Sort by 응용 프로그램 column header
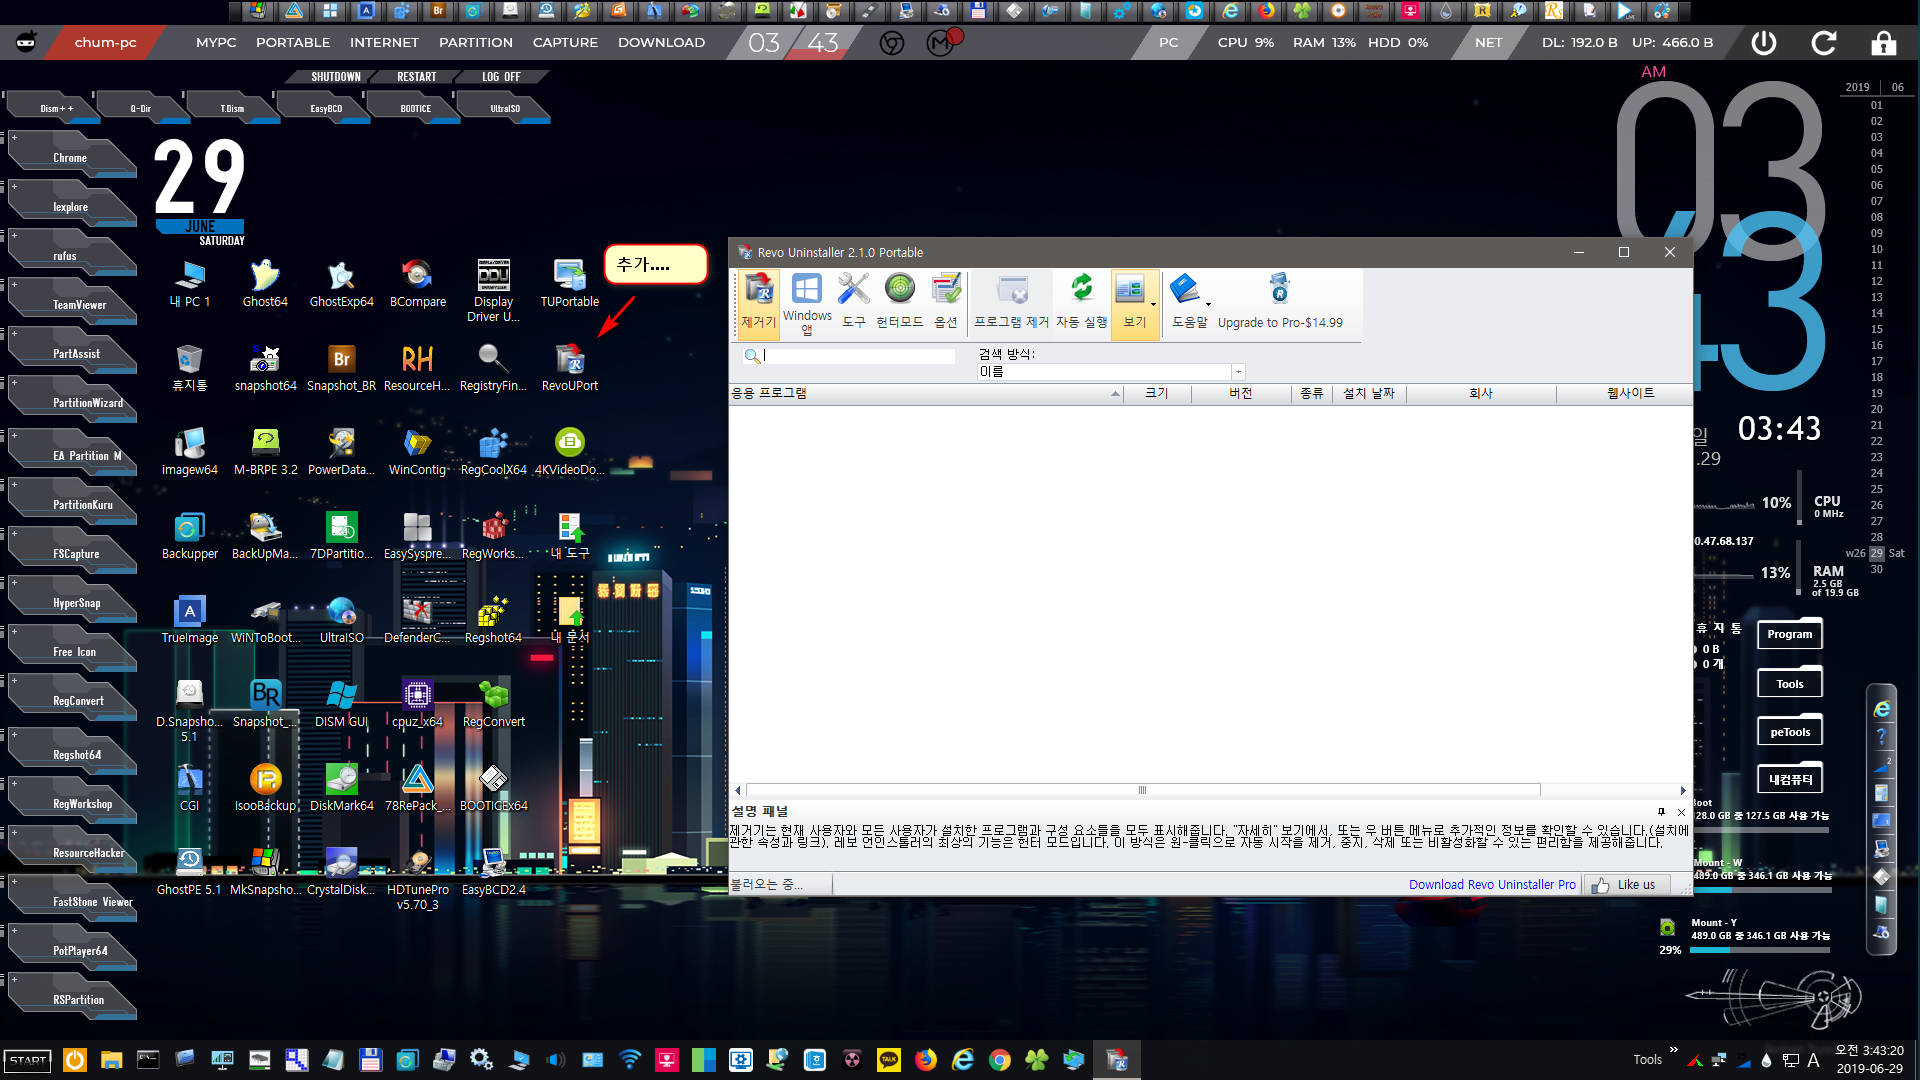Image resolution: width=1920 pixels, height=1080 pixels. point(928,394)
